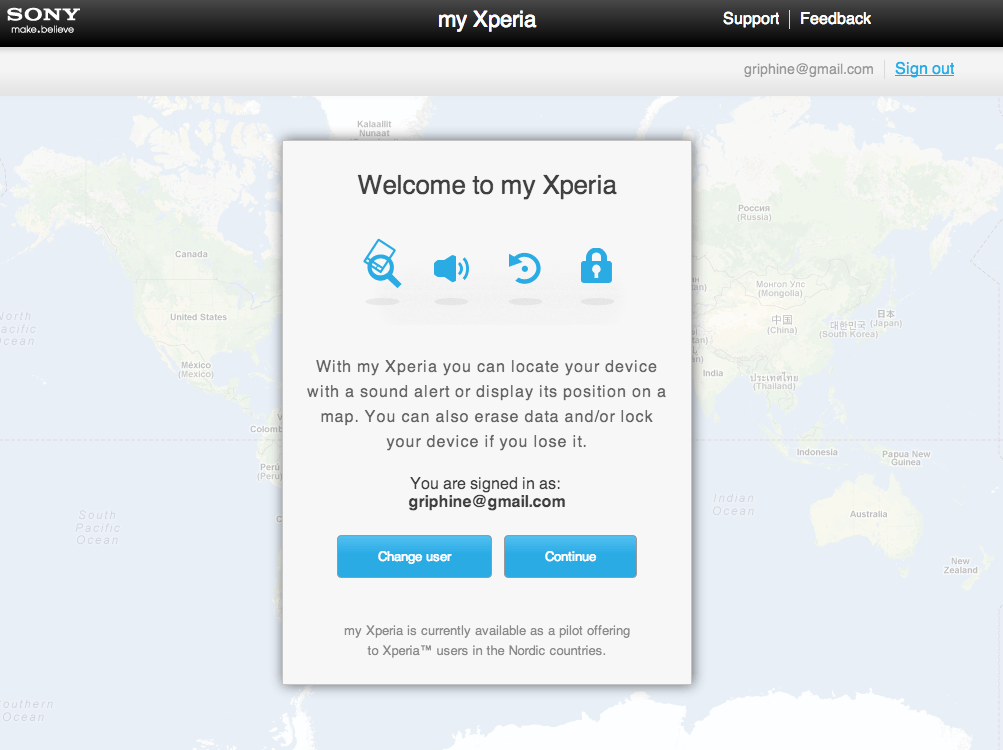
Task: Click the sound alert speaker icon
Action: click(x=452, y=268)
